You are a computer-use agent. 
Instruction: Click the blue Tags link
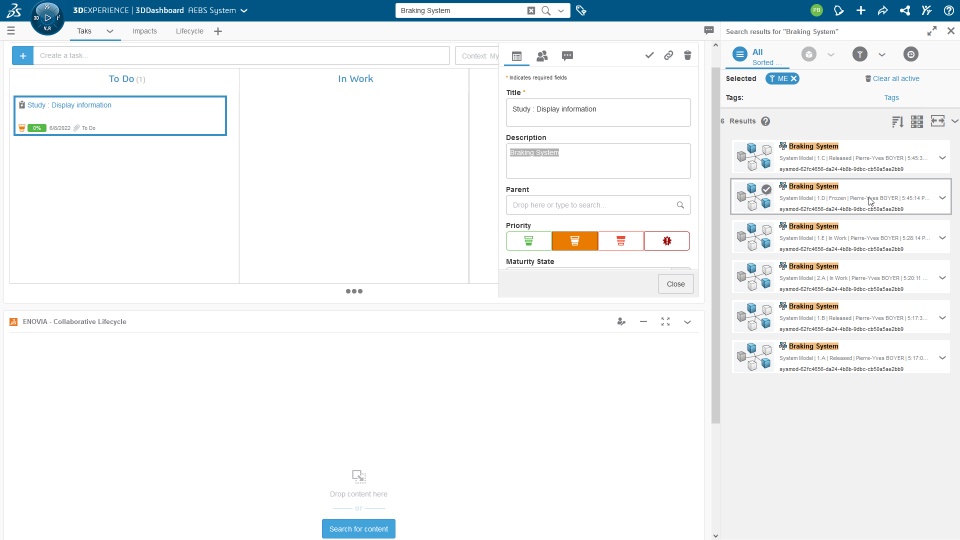pos(891,97)
